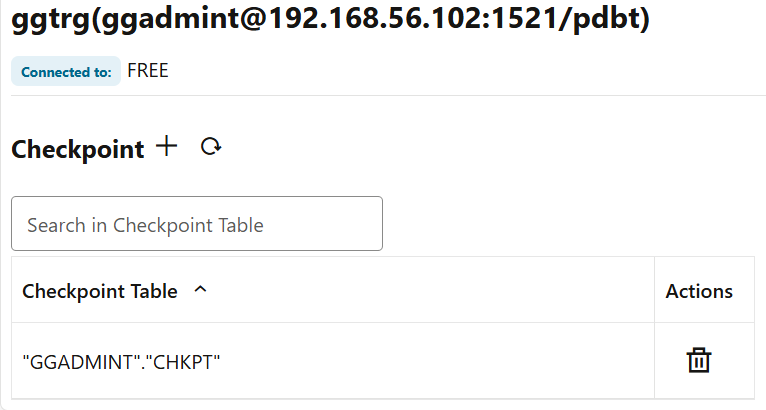This screenshot has height=410, width=766.
Task: Toggle sort arrow beside Checkpoint Table
Action: coord(200,290)
